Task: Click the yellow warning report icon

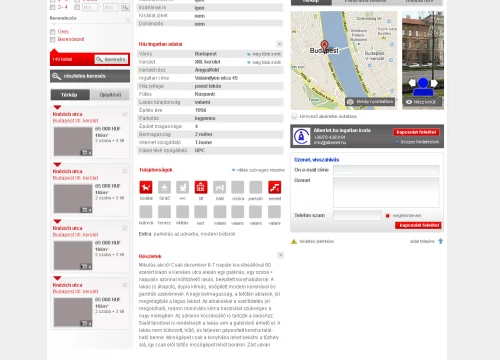Action: 294,241
